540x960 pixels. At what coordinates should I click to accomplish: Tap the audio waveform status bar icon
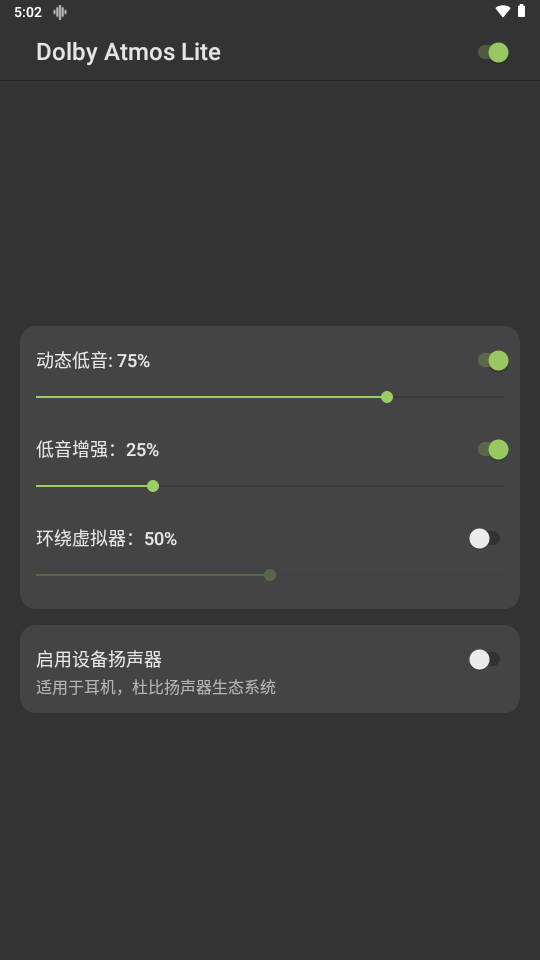60,12
